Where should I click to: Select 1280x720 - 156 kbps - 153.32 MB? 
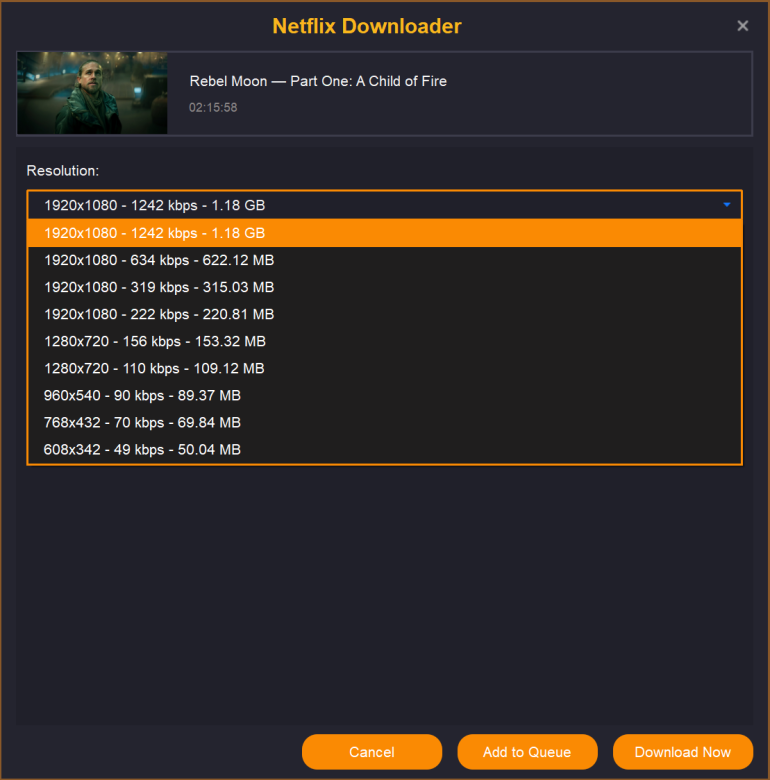(385, 341)
